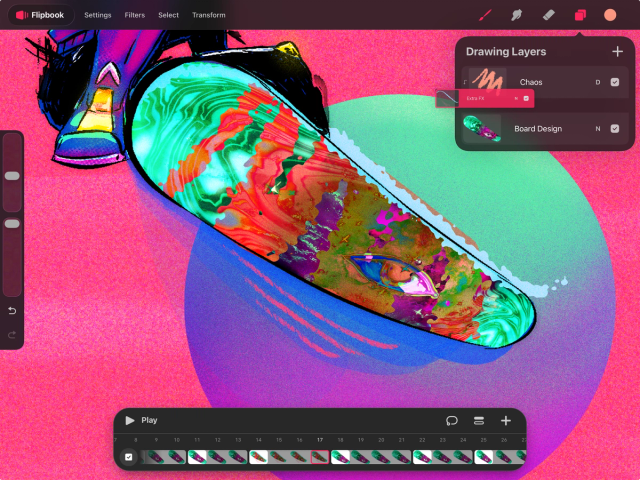Open the Filters menu
This screenshot has height=480, width=640.
[x=135, y=15]
